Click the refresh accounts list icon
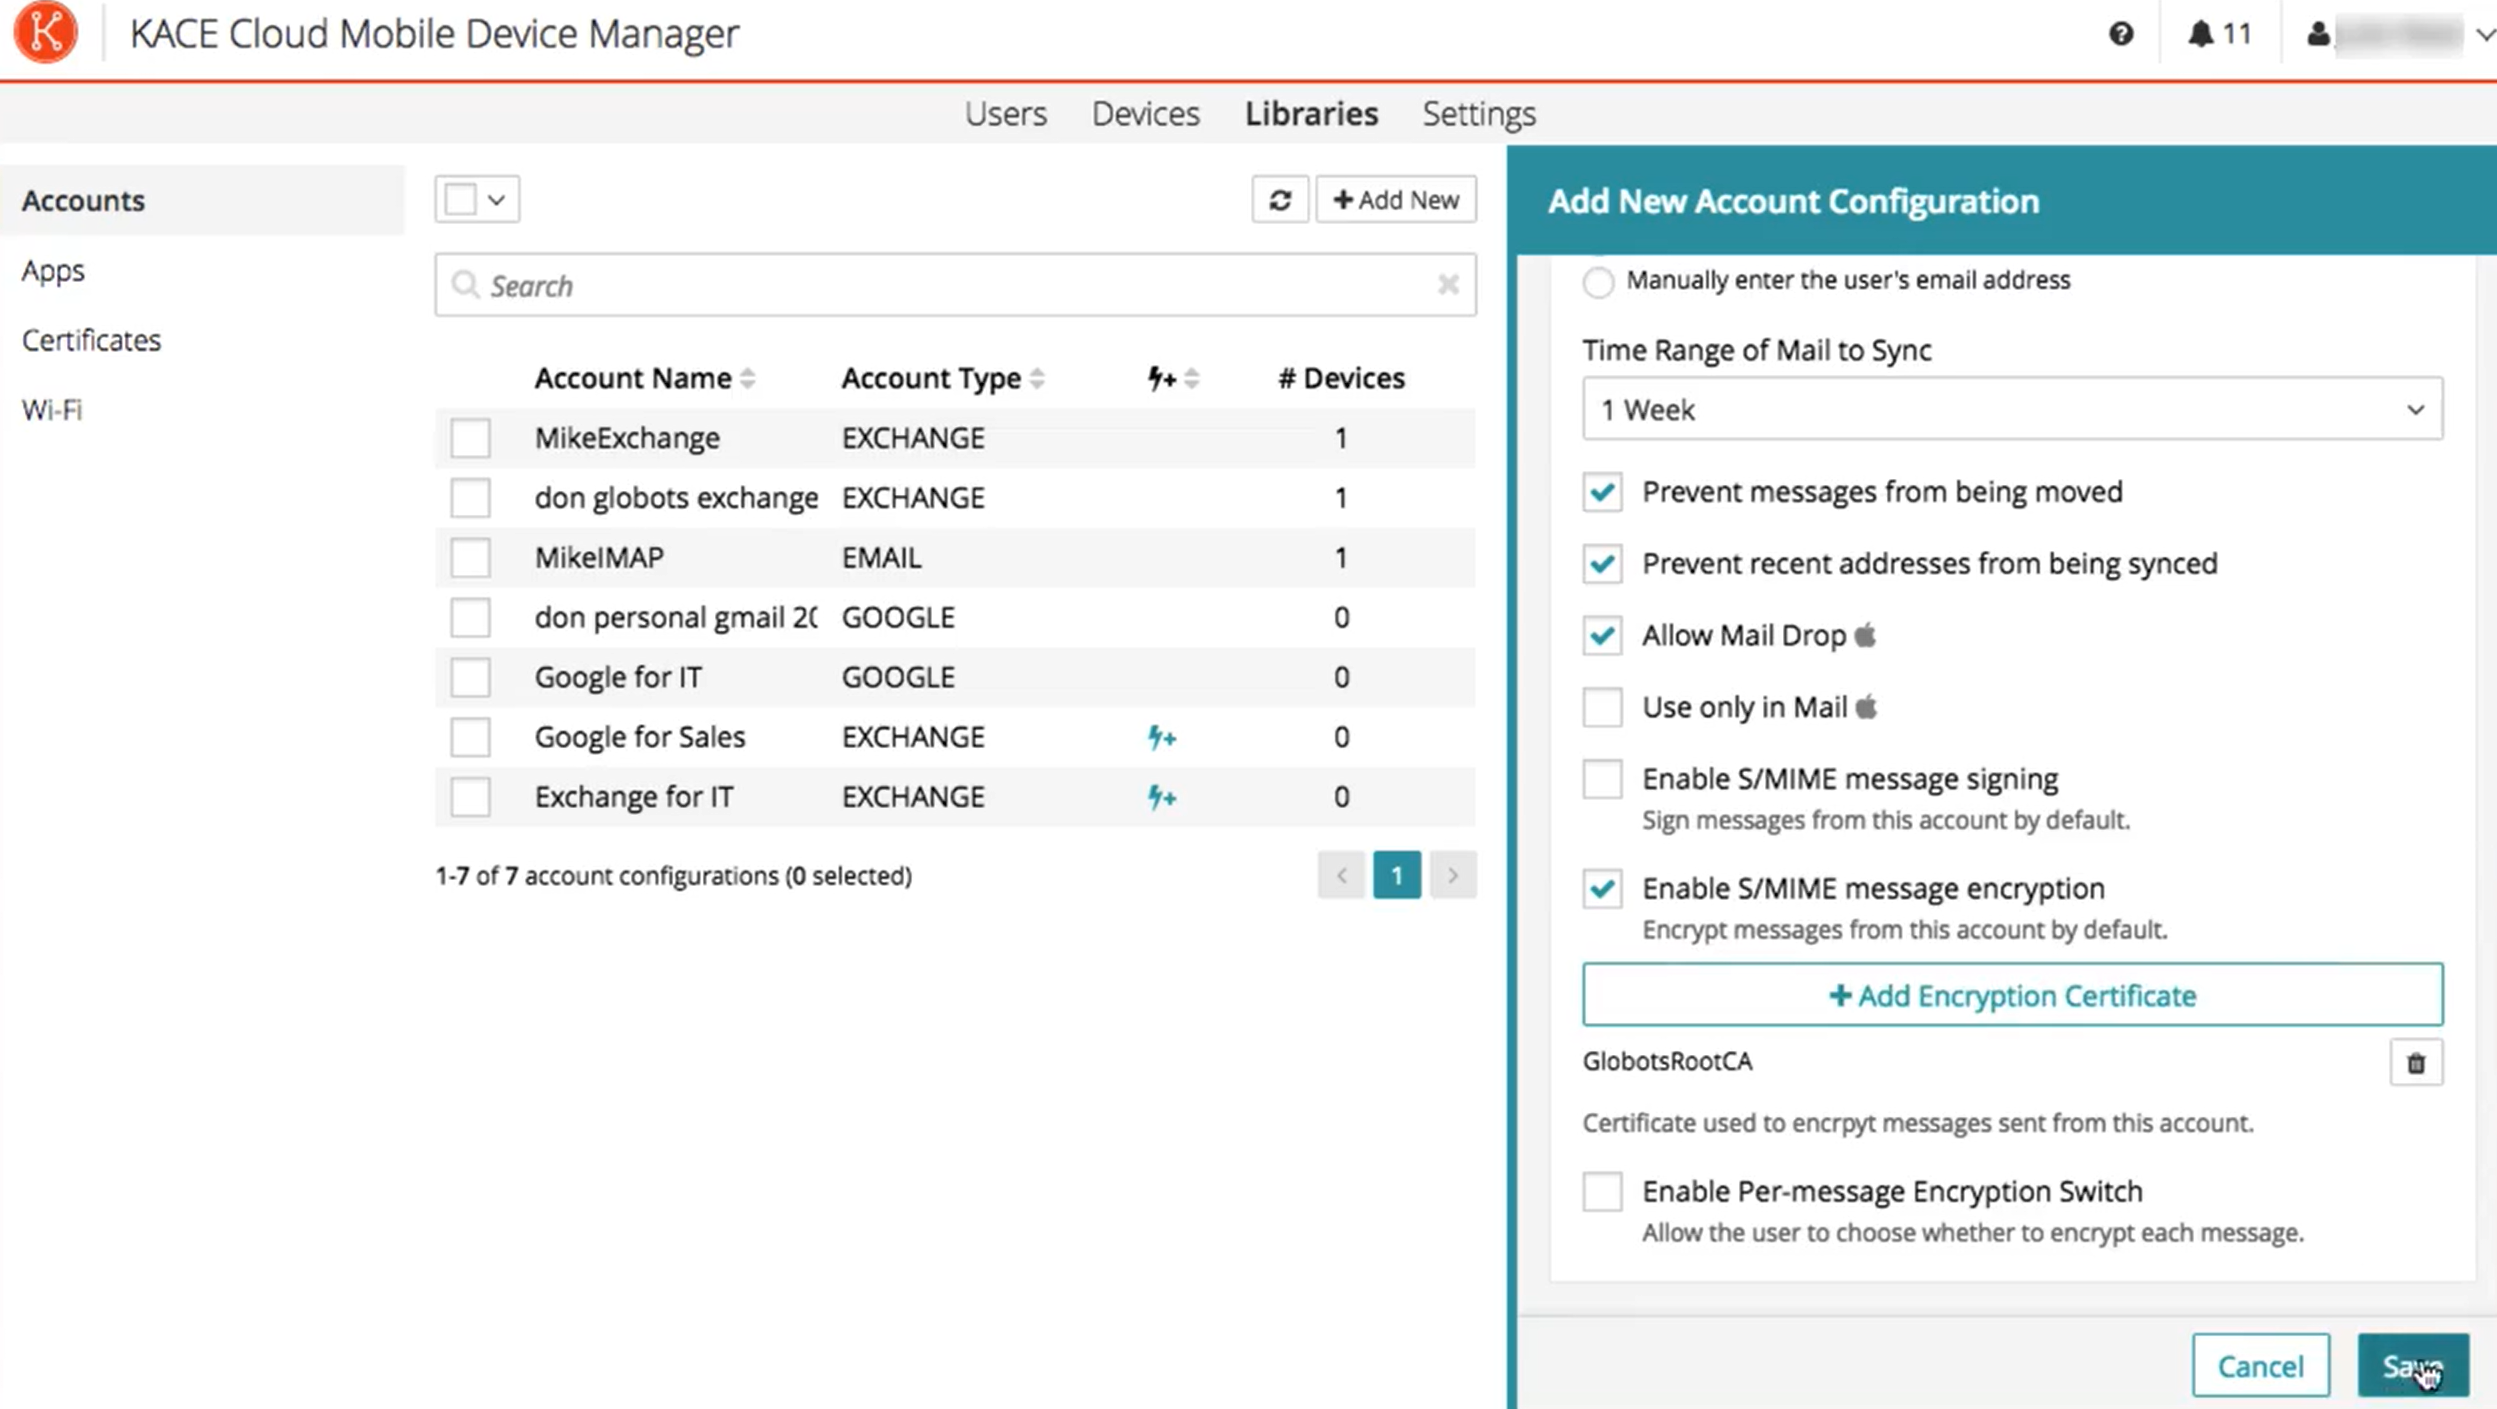2497x1409 pixels. [x=1280, y=200]
